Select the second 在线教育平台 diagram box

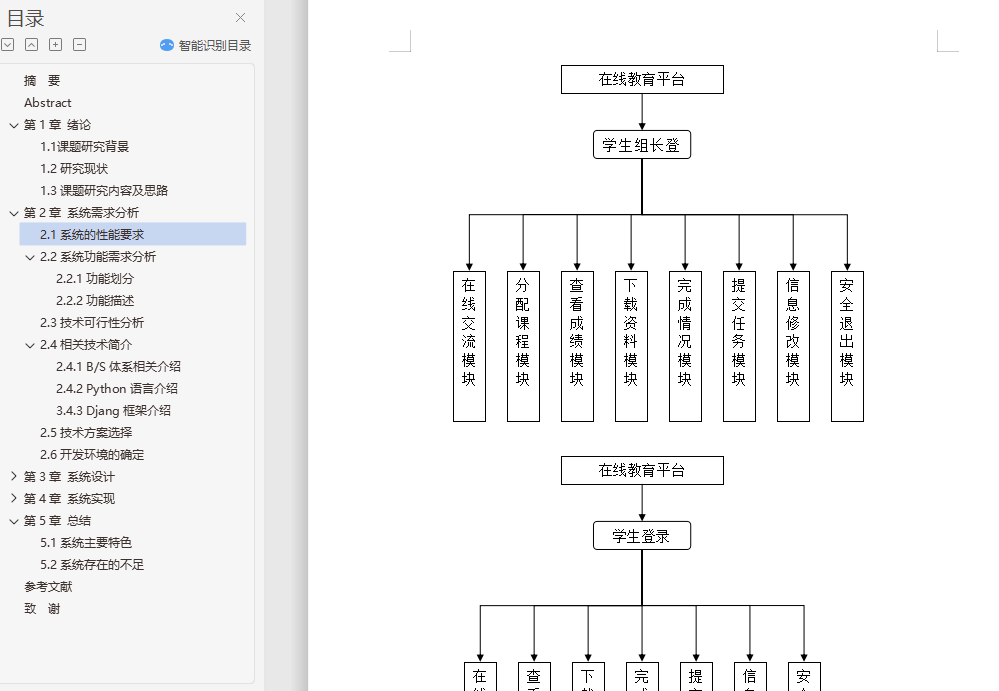642,471
